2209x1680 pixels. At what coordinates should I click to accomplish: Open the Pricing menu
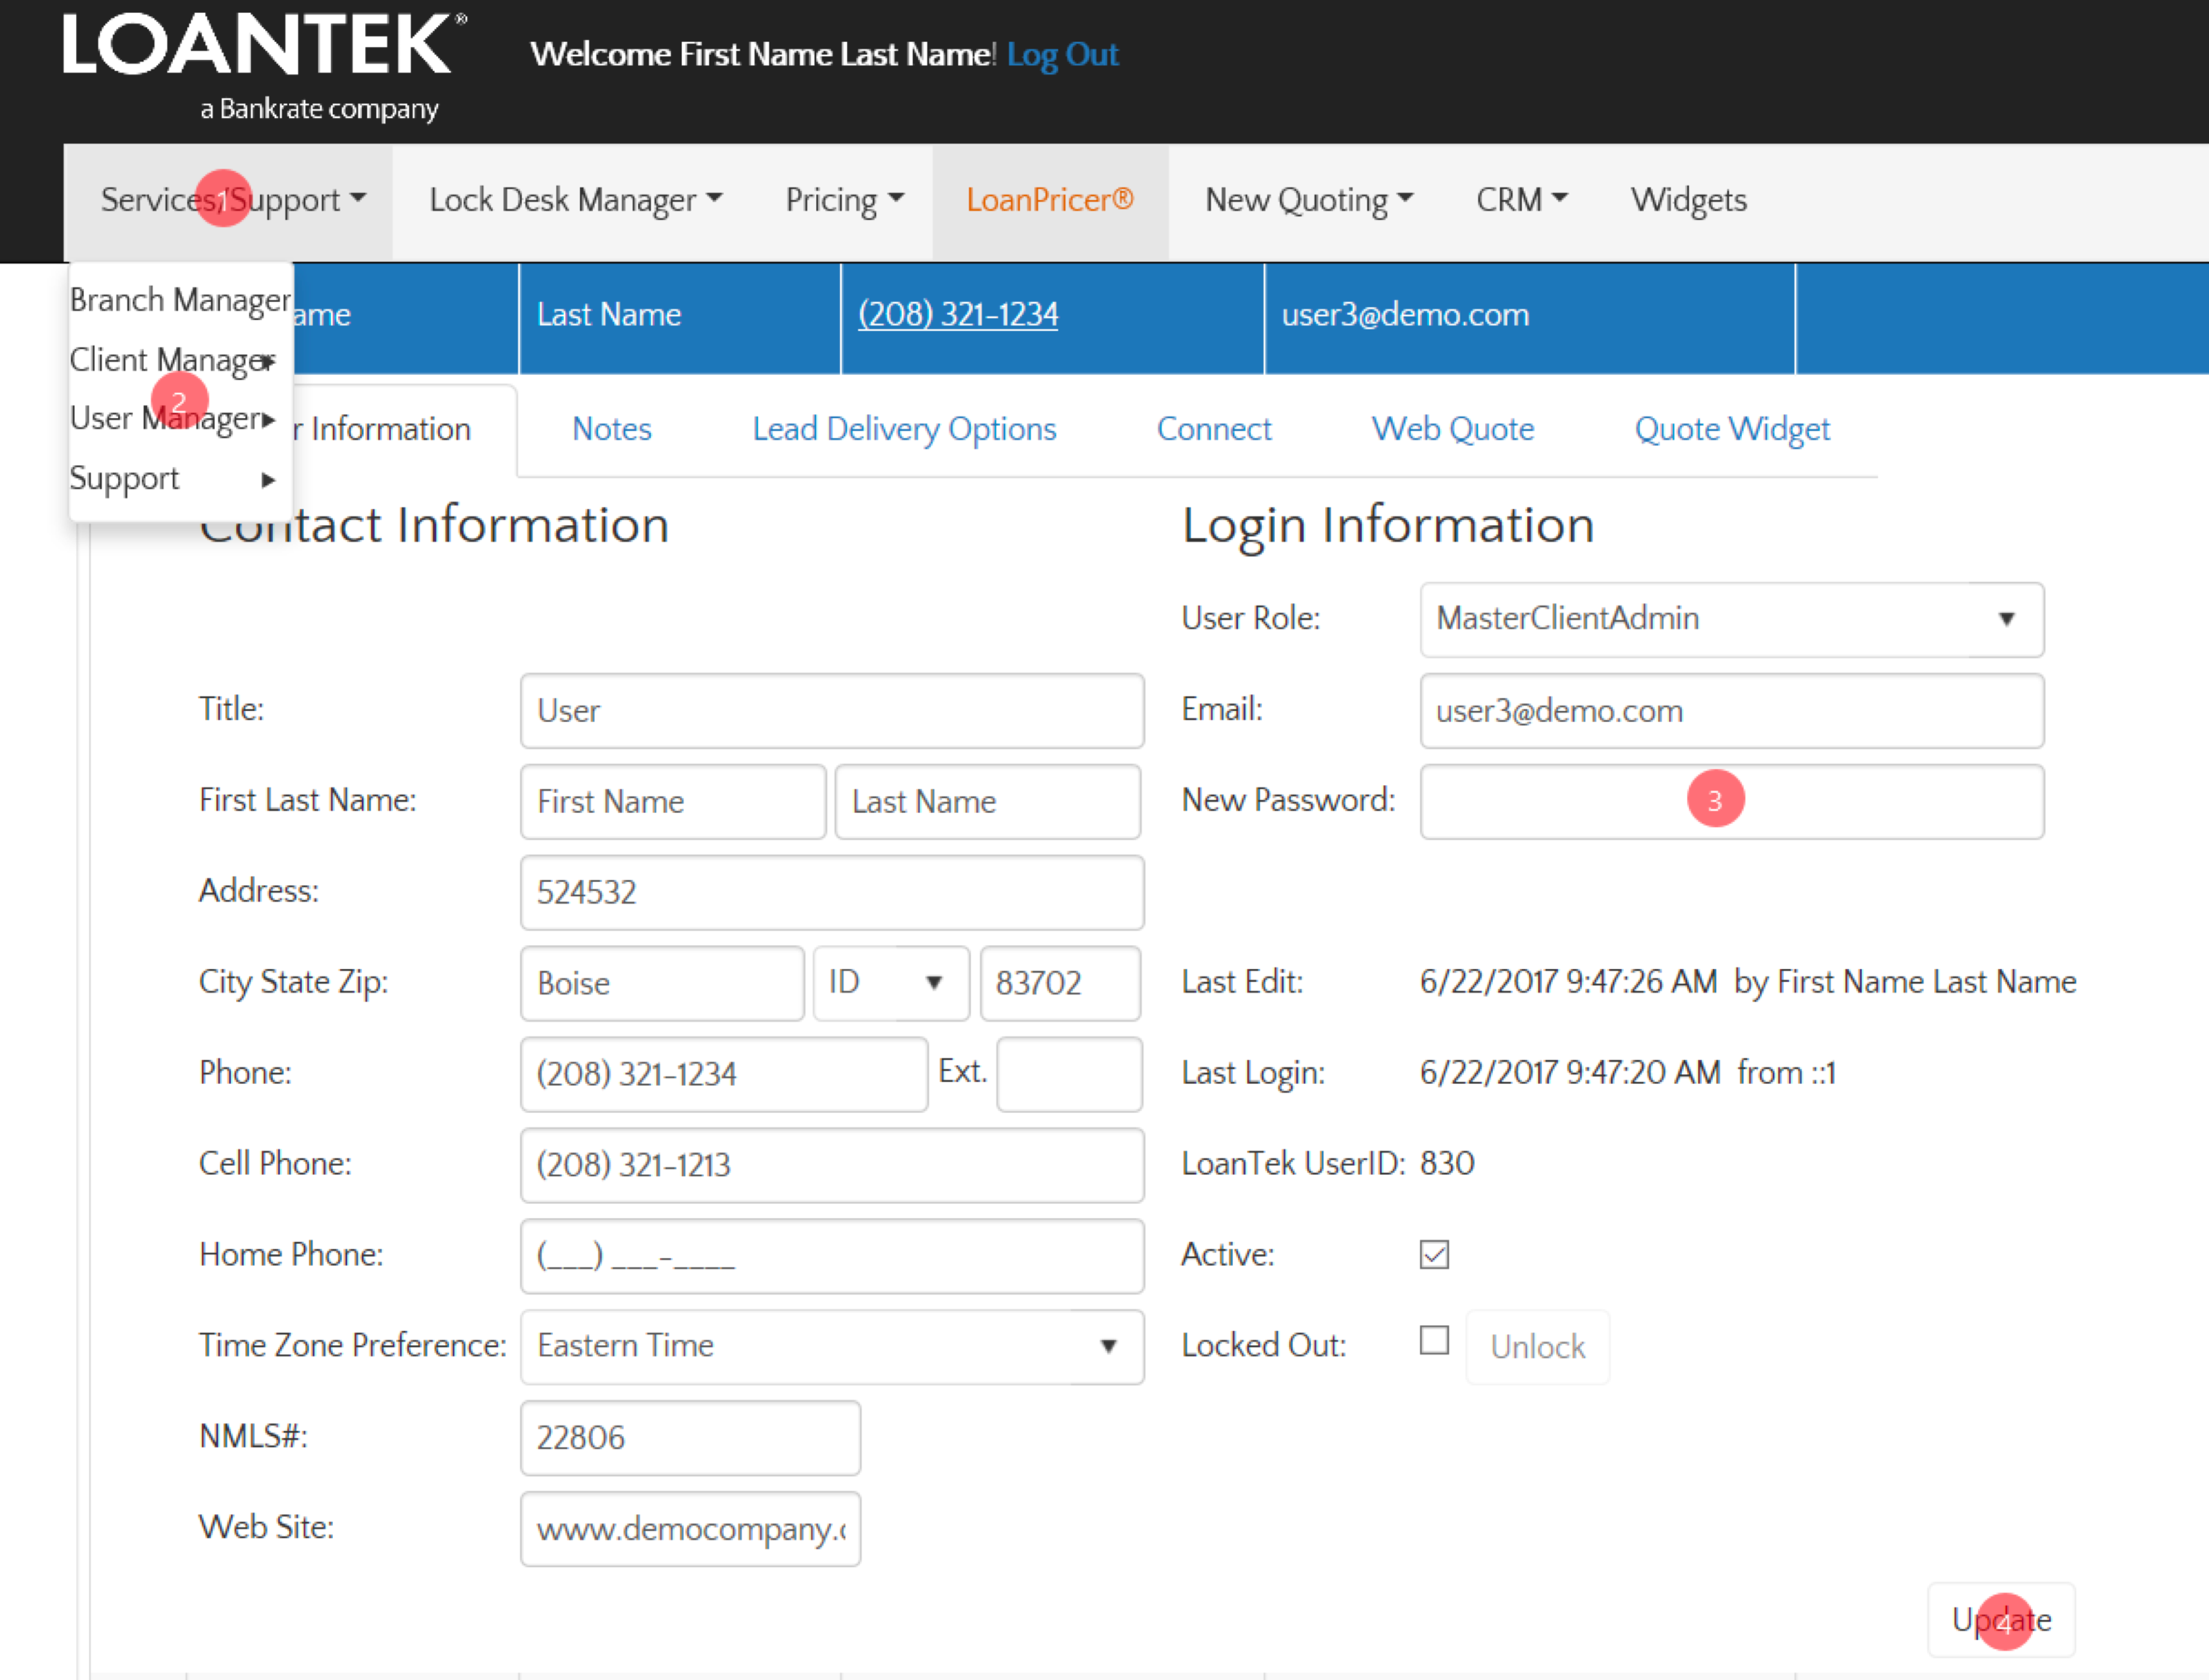click(844, 201)
